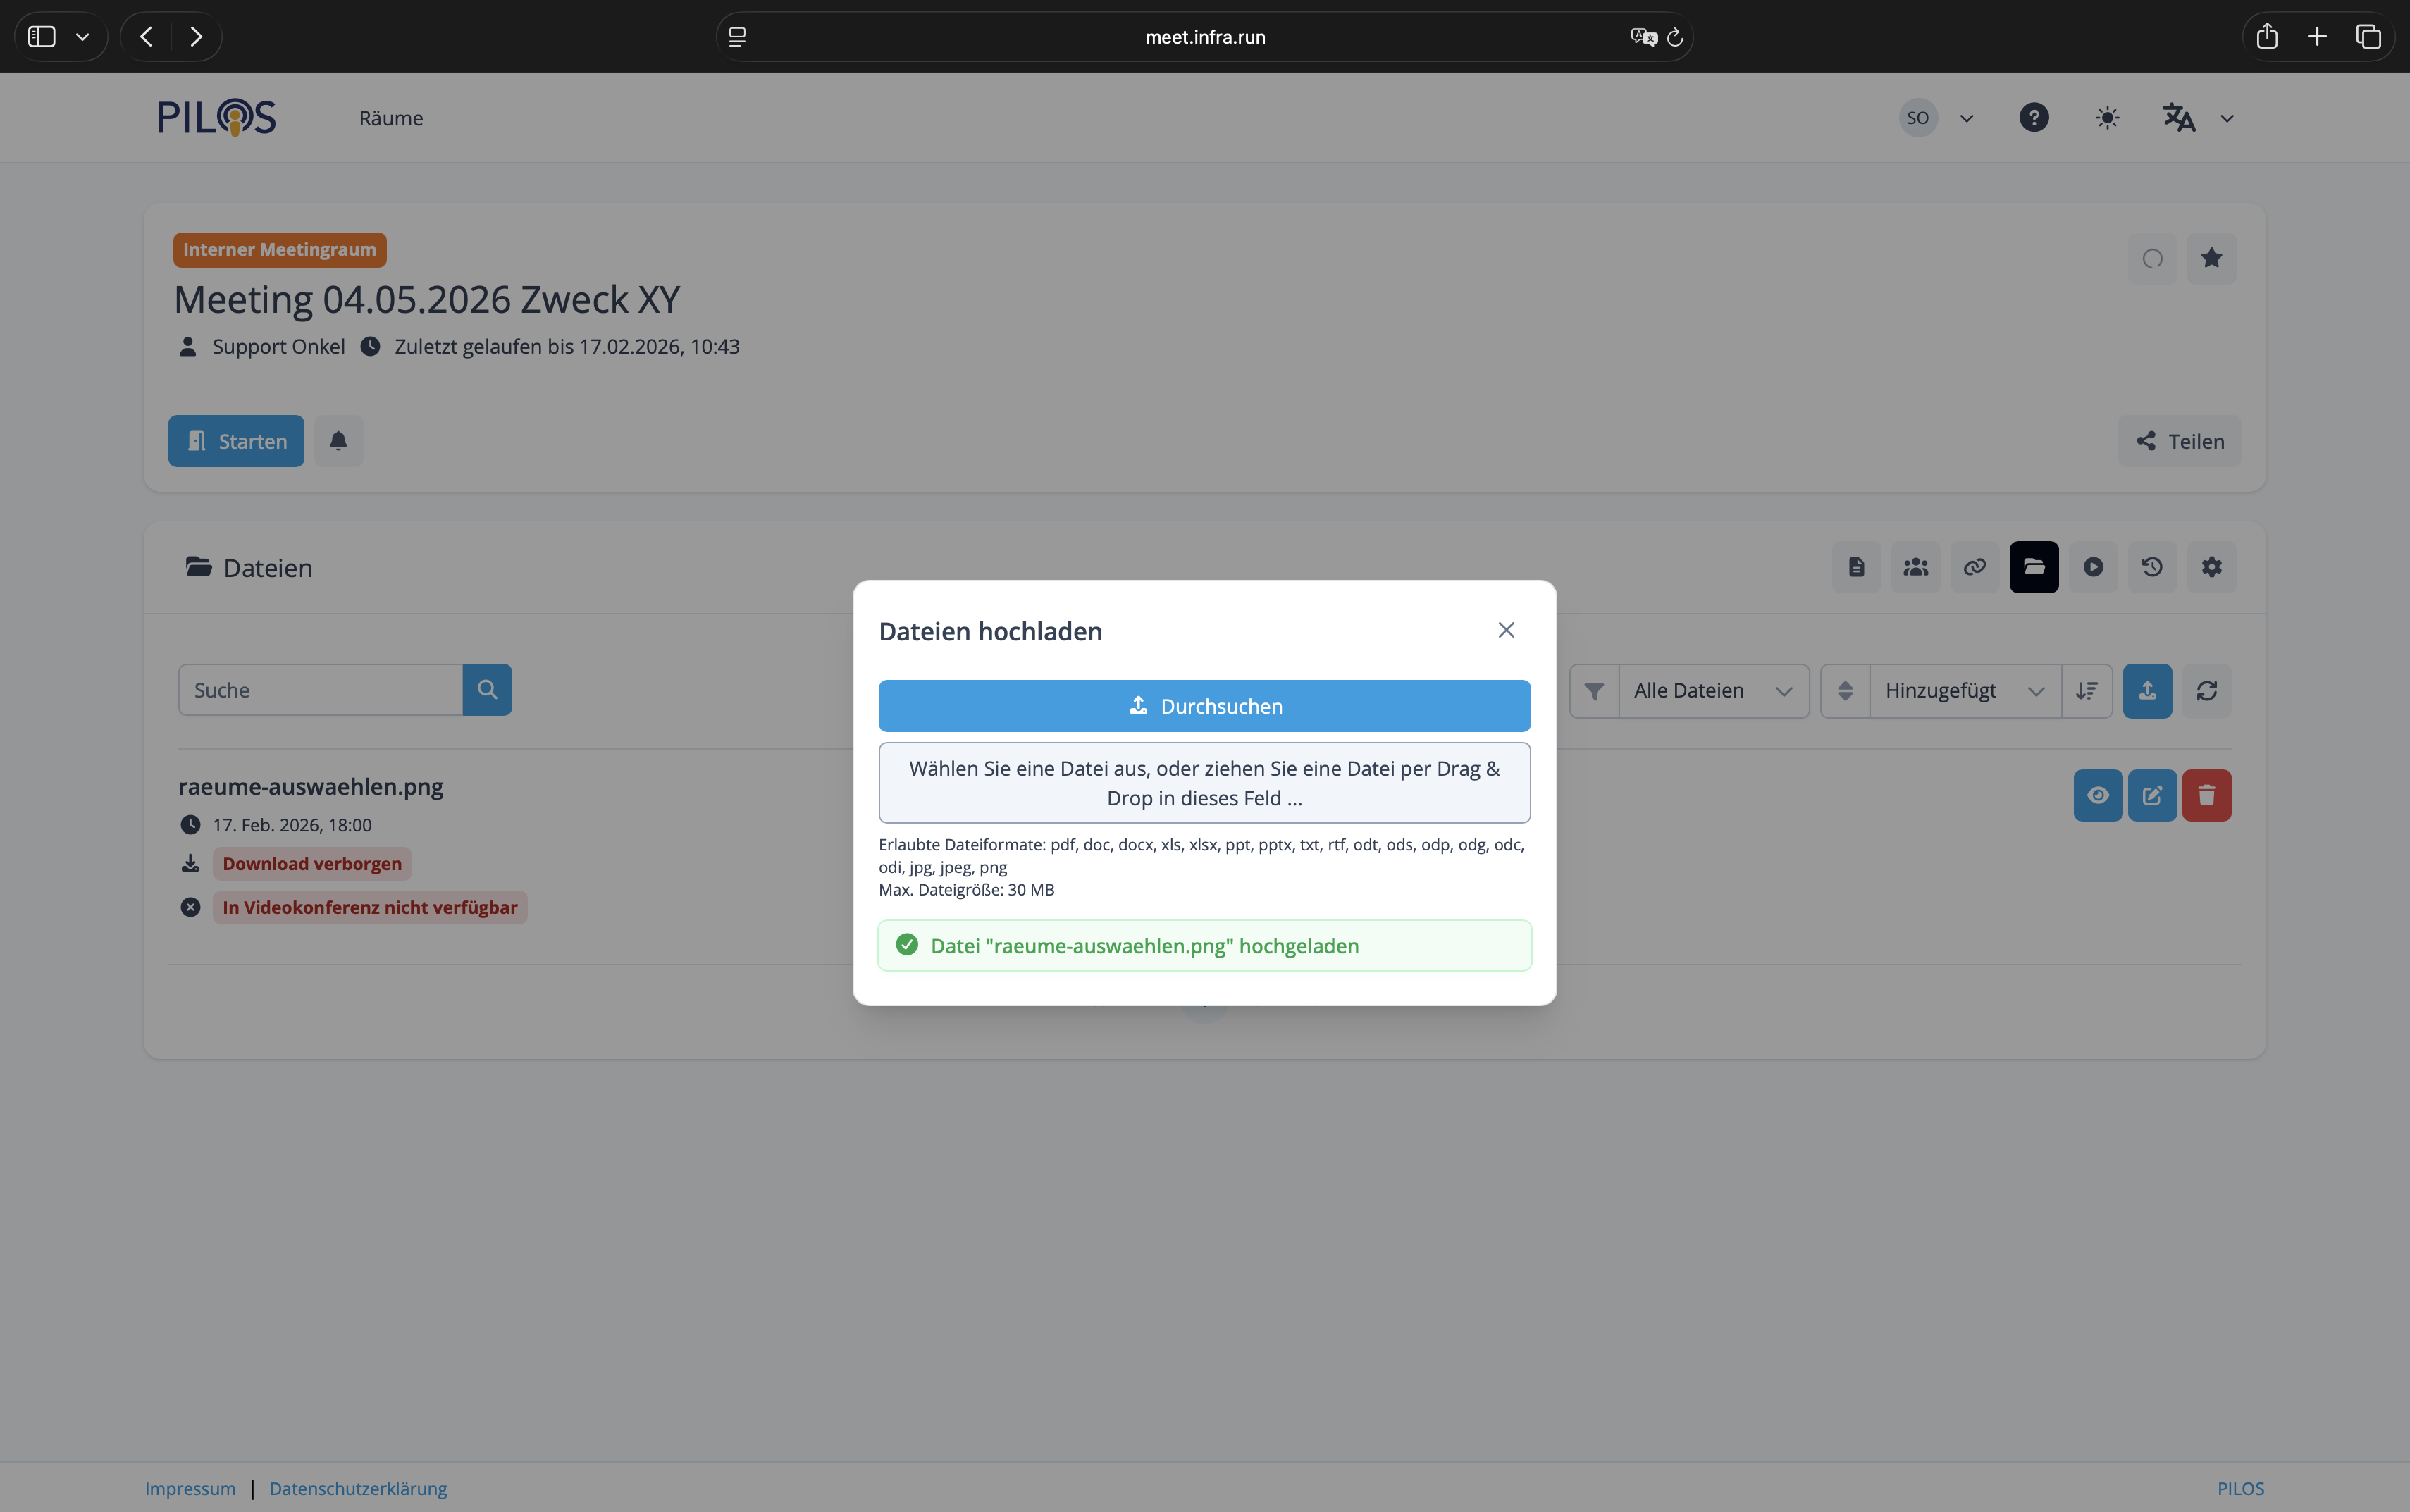
Task: Open the Datenschutzerklärung link
Action: pyautogui.click(x=358, y=1488)
